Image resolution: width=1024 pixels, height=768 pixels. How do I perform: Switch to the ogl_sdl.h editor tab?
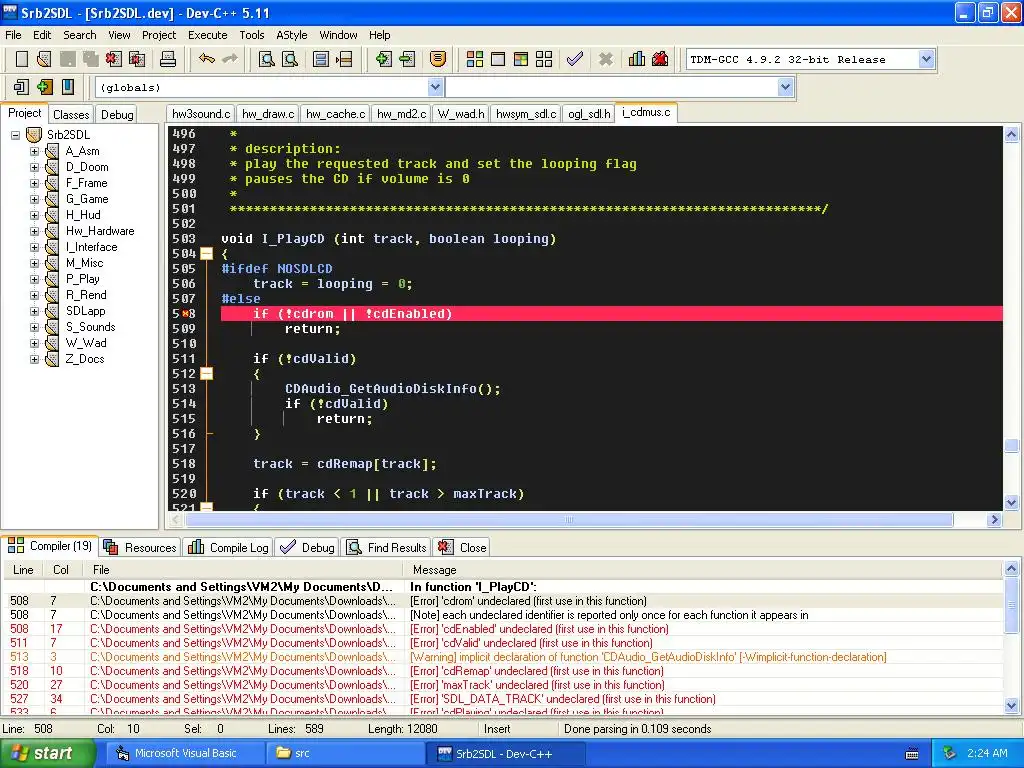point(589,114)
